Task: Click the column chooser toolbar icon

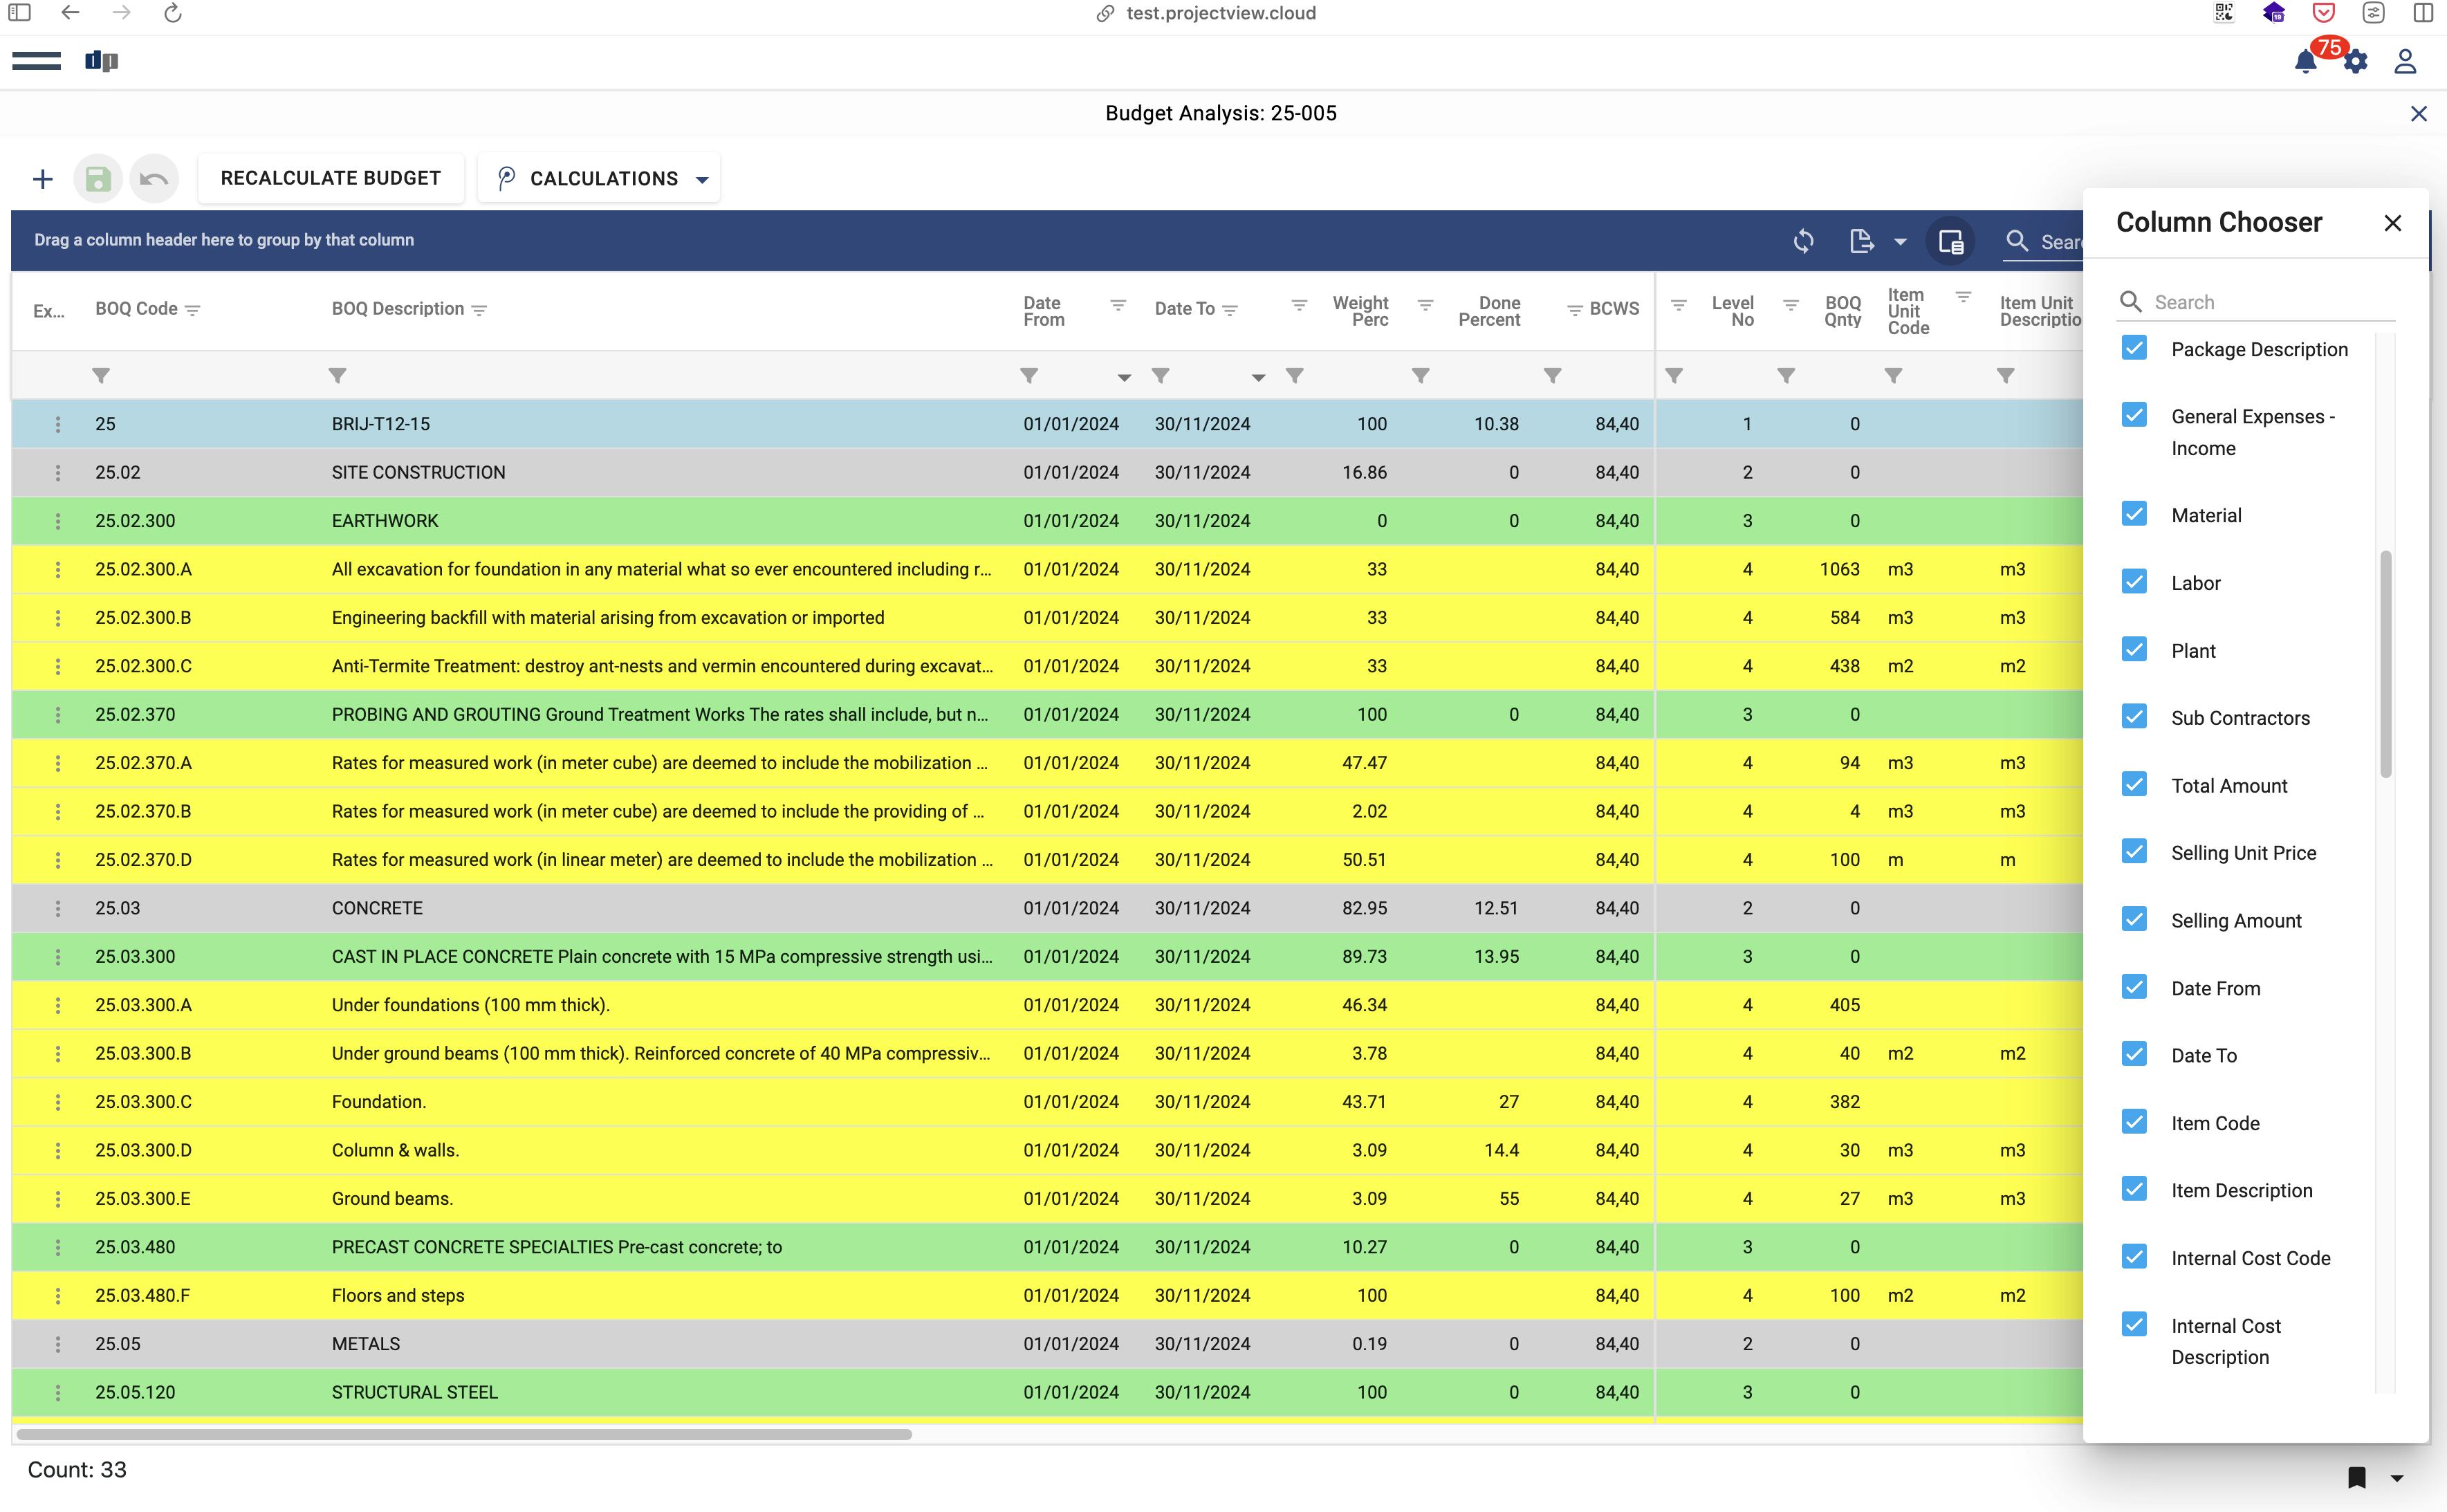Action: 1950,241
